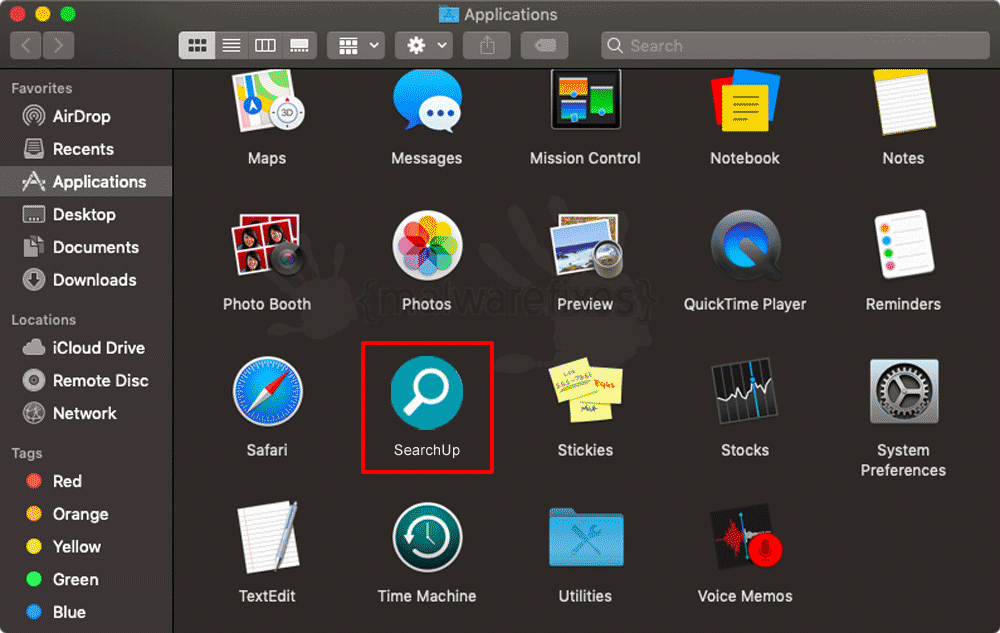
Task: Switch to icon view
Action: click(197, 45)
